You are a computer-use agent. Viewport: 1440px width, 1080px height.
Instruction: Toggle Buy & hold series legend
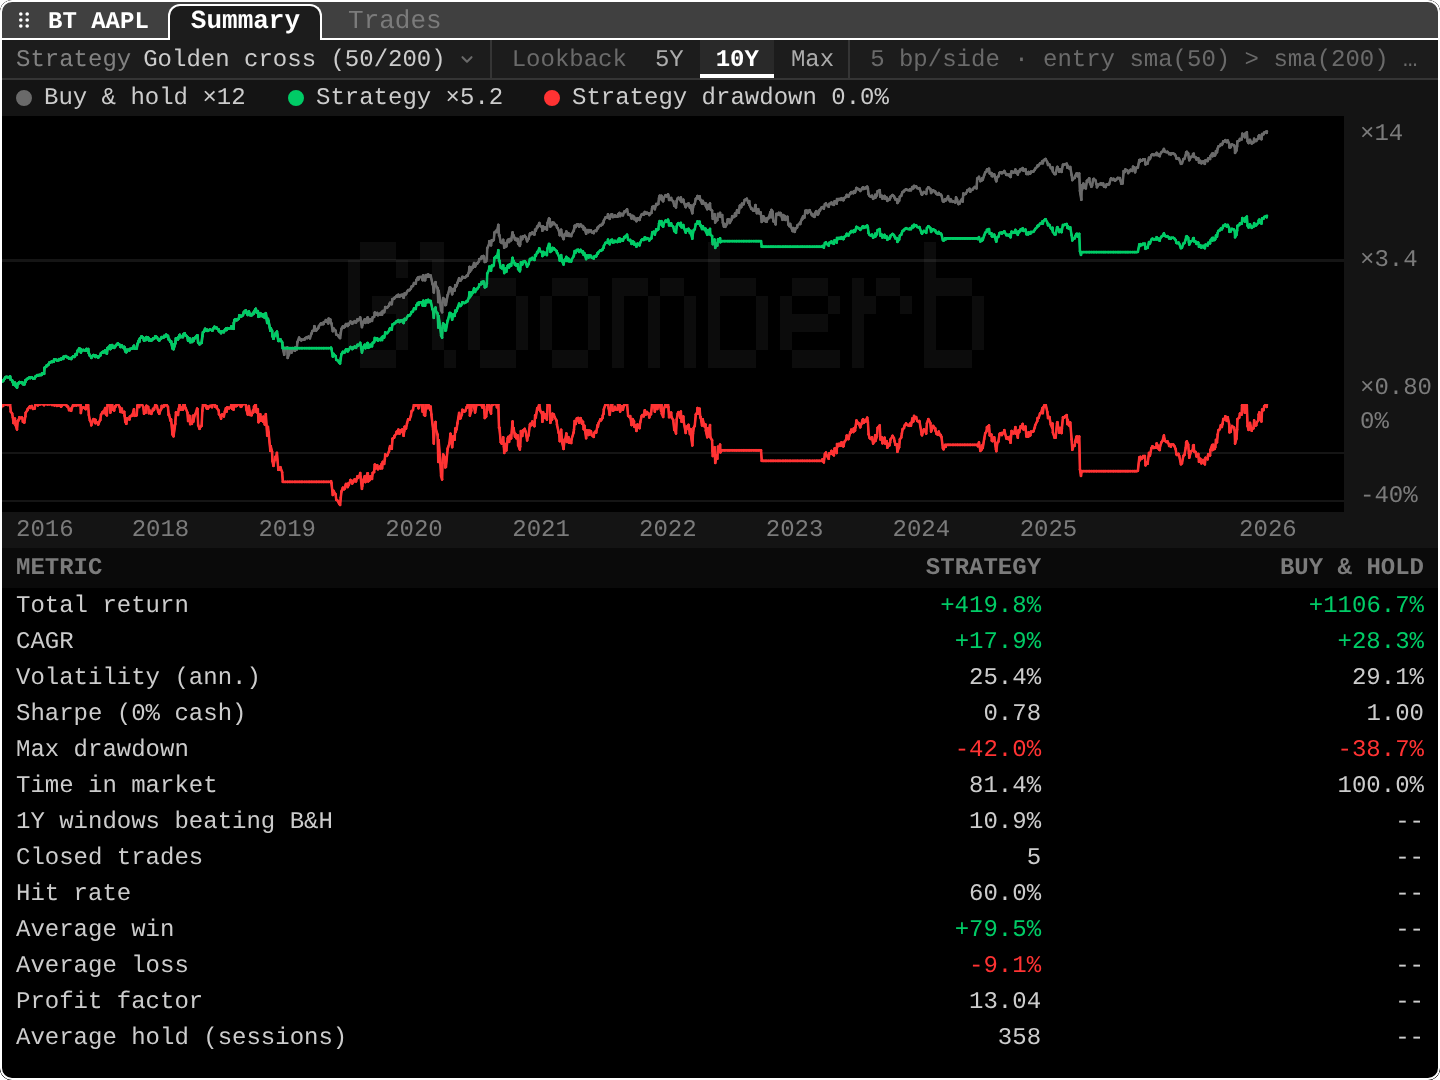pos(131,97)
